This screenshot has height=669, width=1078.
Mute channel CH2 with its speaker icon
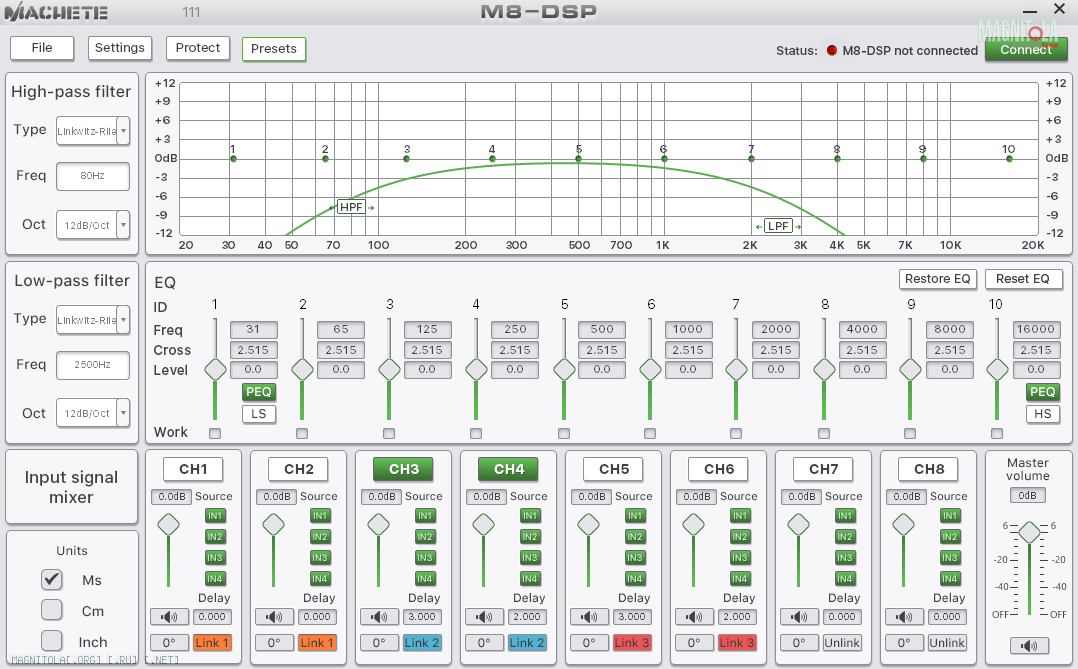pyautogui.click(x=274, y=617)
